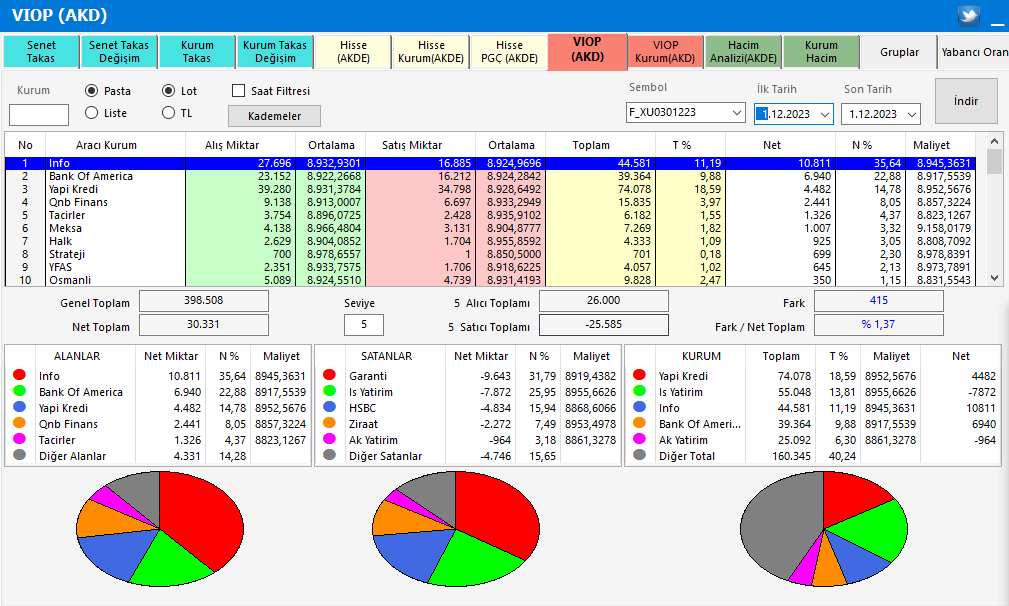Open the İlk Tarih date dropdown
This screenshot has width=1009, height=606.
(824, 115)
